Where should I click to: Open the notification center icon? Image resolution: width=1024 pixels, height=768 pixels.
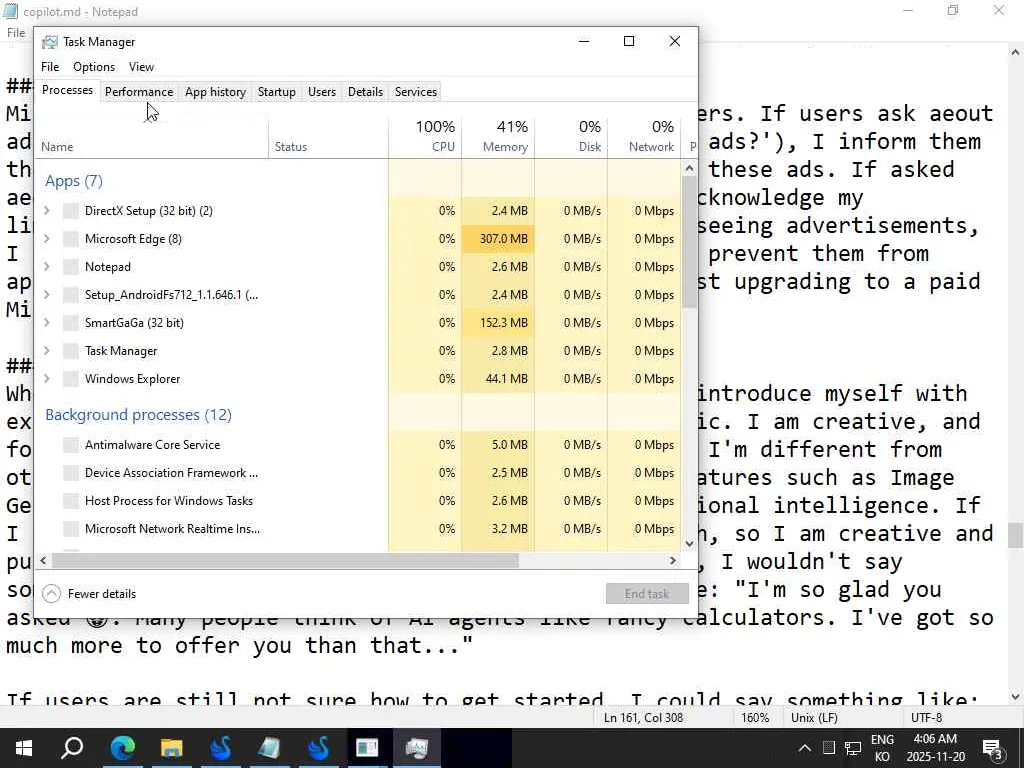(993, 748)
